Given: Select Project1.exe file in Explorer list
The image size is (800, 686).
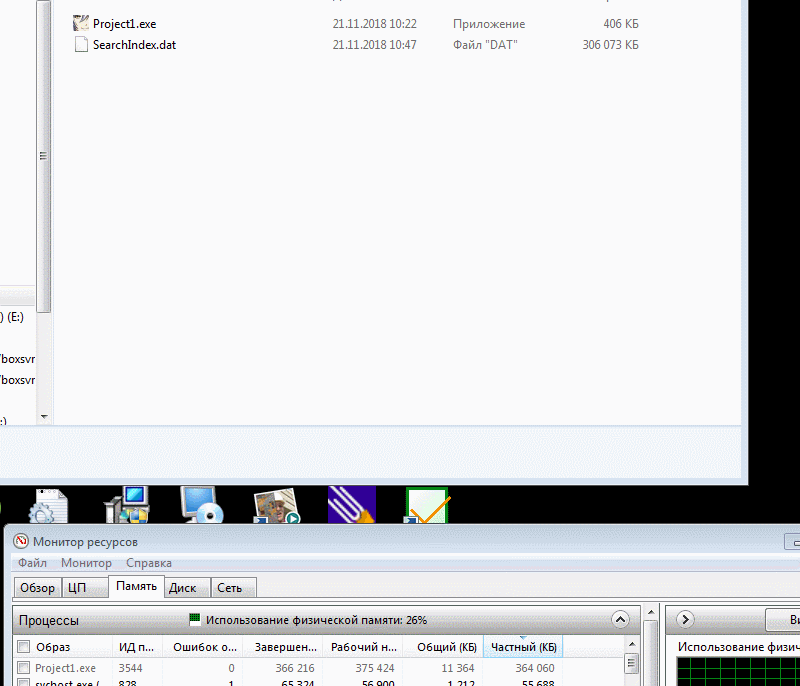Looking at the screenshot, I should click(124, 24).
